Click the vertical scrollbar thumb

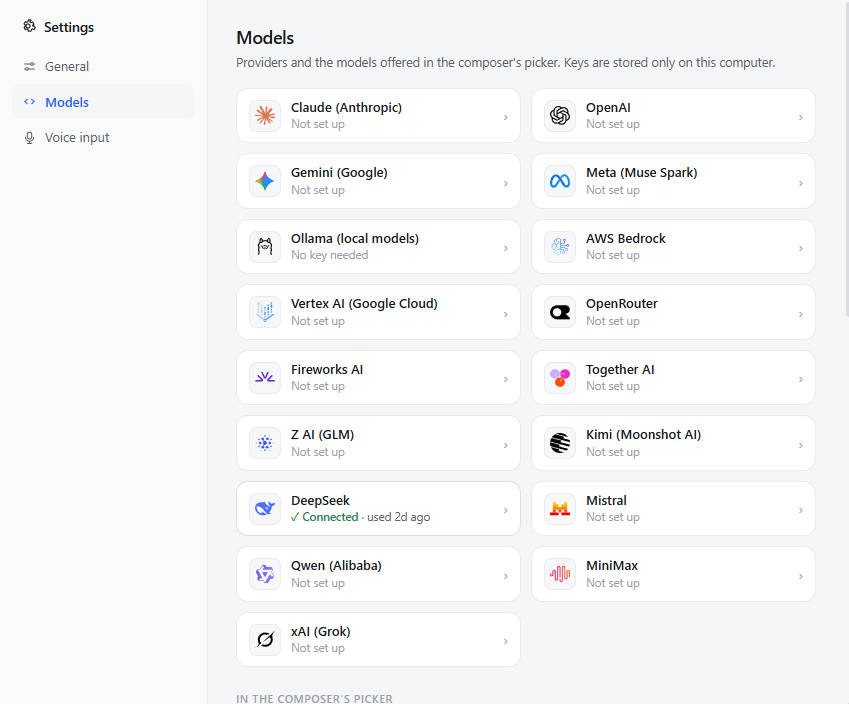[847, 160]
